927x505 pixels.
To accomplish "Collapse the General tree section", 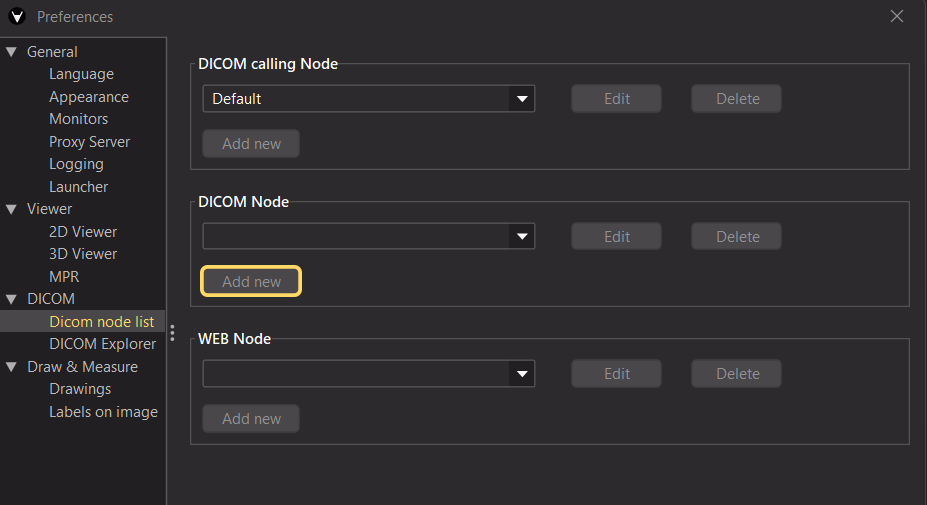I will point(11,52).
